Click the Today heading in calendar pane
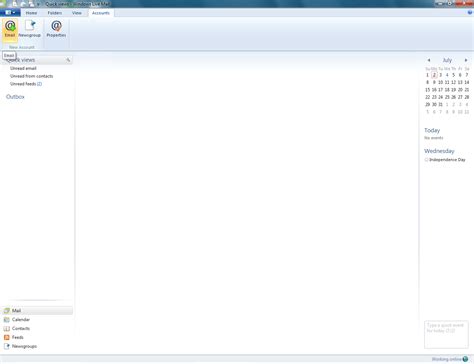 [432, 130]
